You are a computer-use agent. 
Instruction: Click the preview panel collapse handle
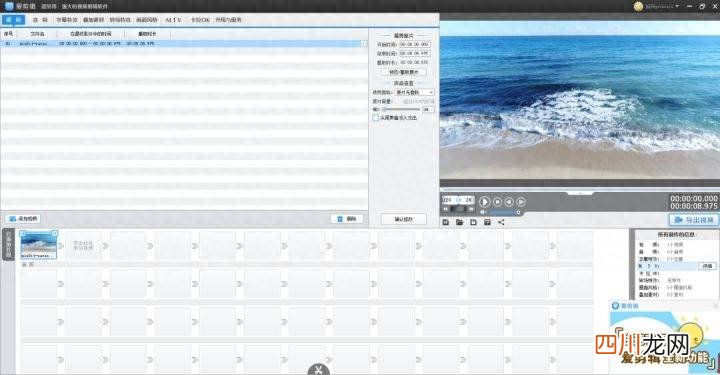579,193
